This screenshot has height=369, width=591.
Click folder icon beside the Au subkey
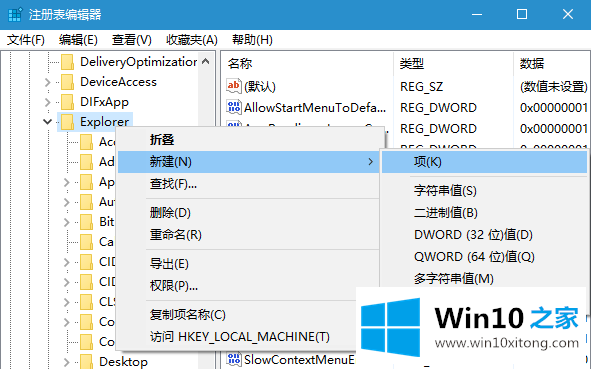pyautogui.click(x=86, y=202)
